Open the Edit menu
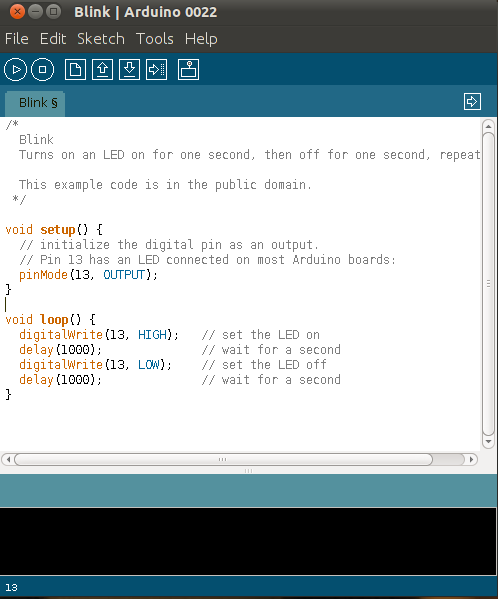 click(x=53, y=39)
